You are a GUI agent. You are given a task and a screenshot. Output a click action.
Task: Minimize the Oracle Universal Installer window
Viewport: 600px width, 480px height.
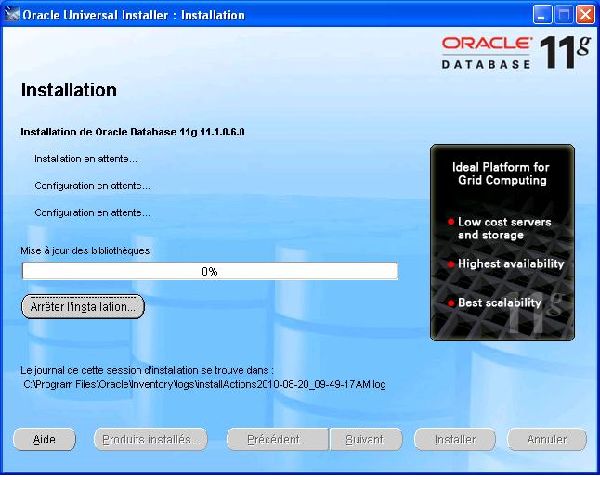[542, 15]
